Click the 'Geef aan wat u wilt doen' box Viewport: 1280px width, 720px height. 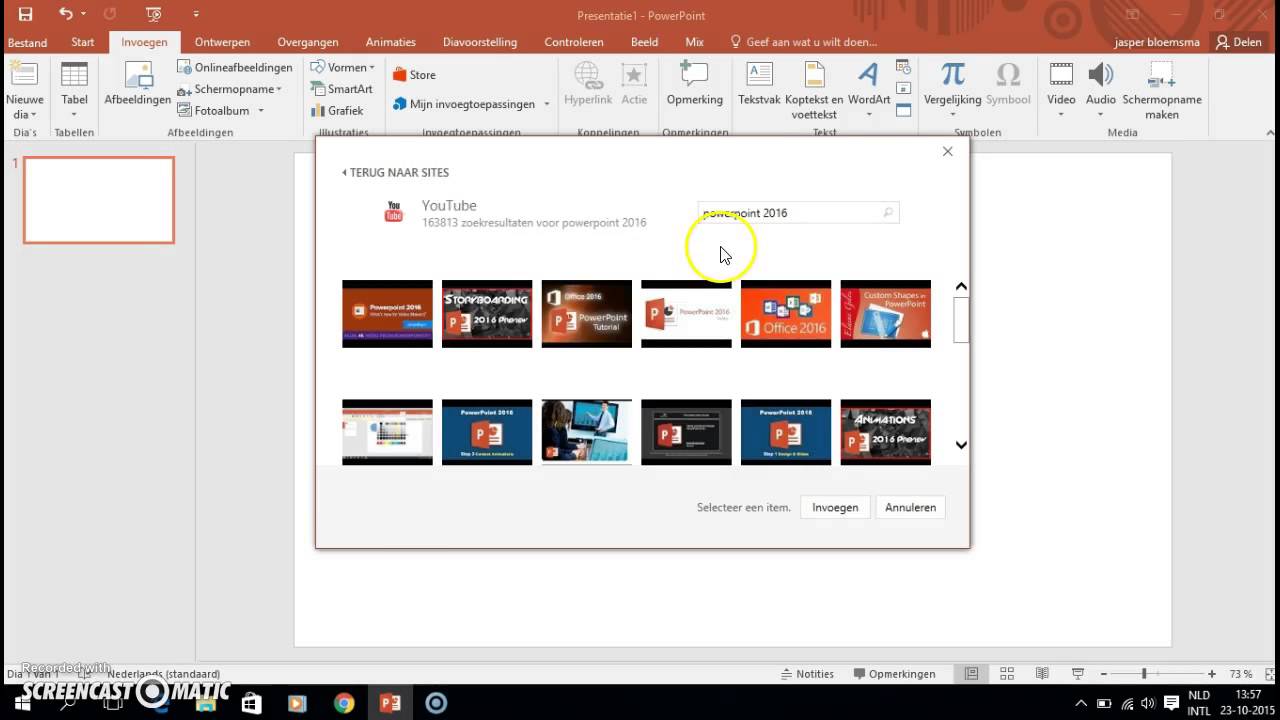[804, 42]
